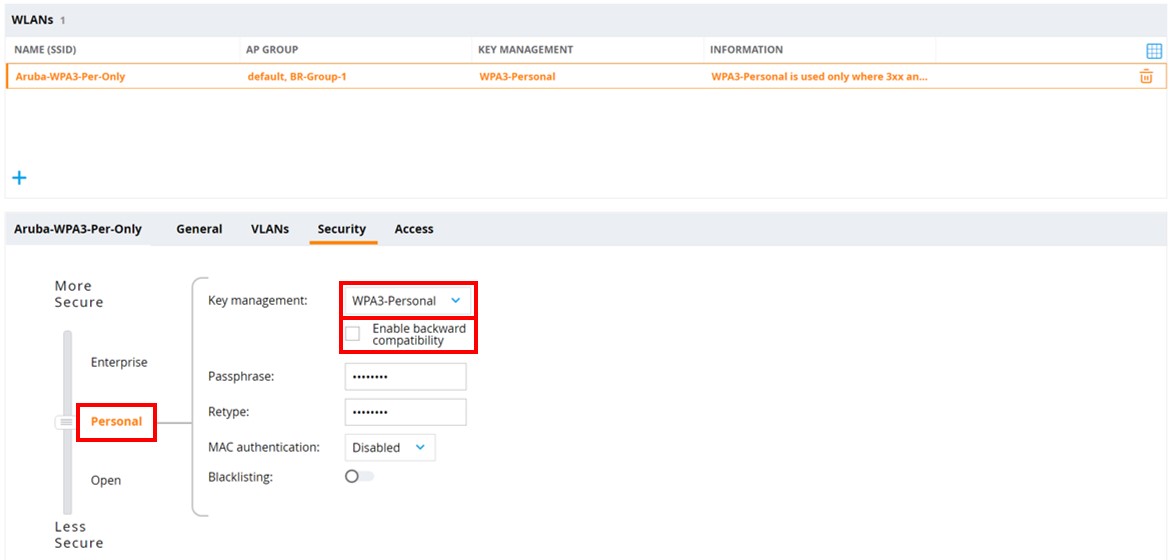Sort by AP GROUP column header
Viewport: 1174px width, 560px height.
tap(272, 49)
